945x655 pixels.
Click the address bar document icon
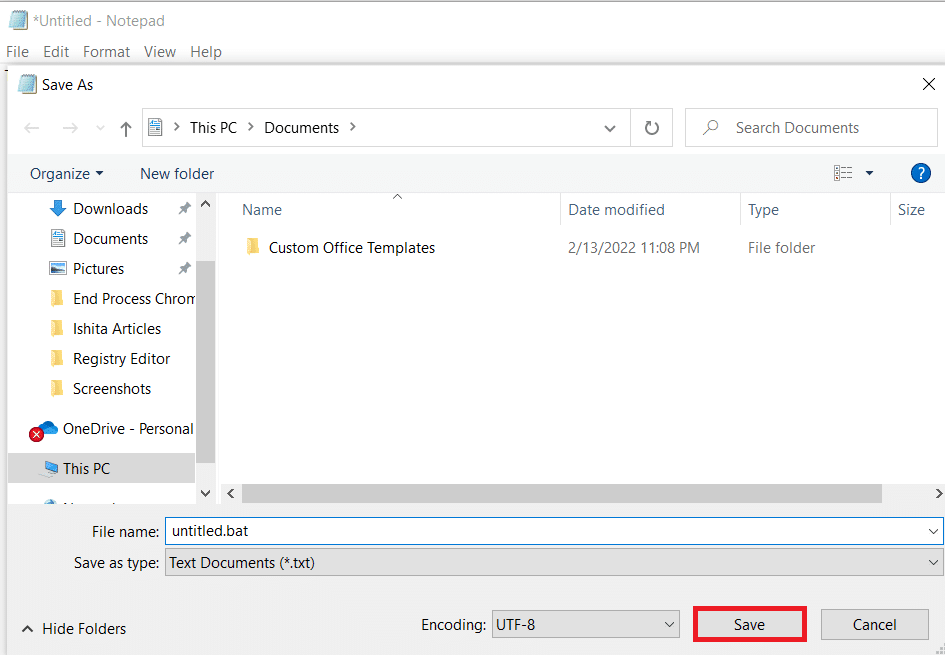pyautogui.click(x=155, y=127)
